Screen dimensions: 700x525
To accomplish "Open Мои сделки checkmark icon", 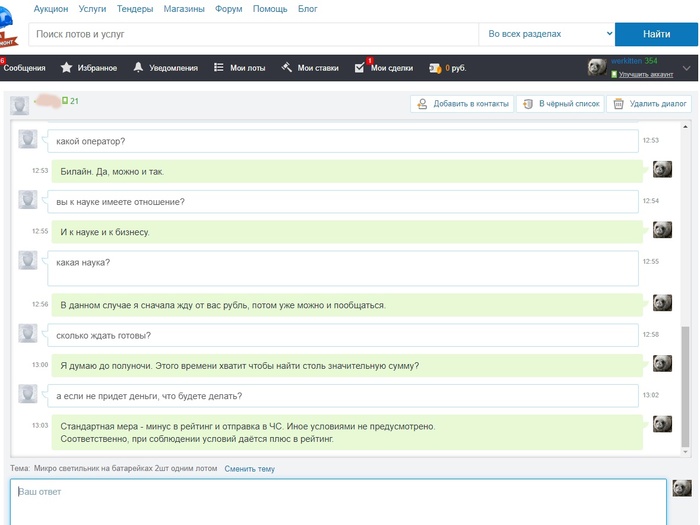I will [360, 68].
